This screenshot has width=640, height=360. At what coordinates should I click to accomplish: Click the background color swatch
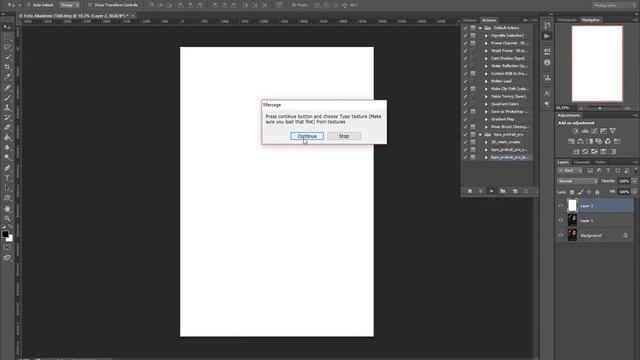[10, 238]
